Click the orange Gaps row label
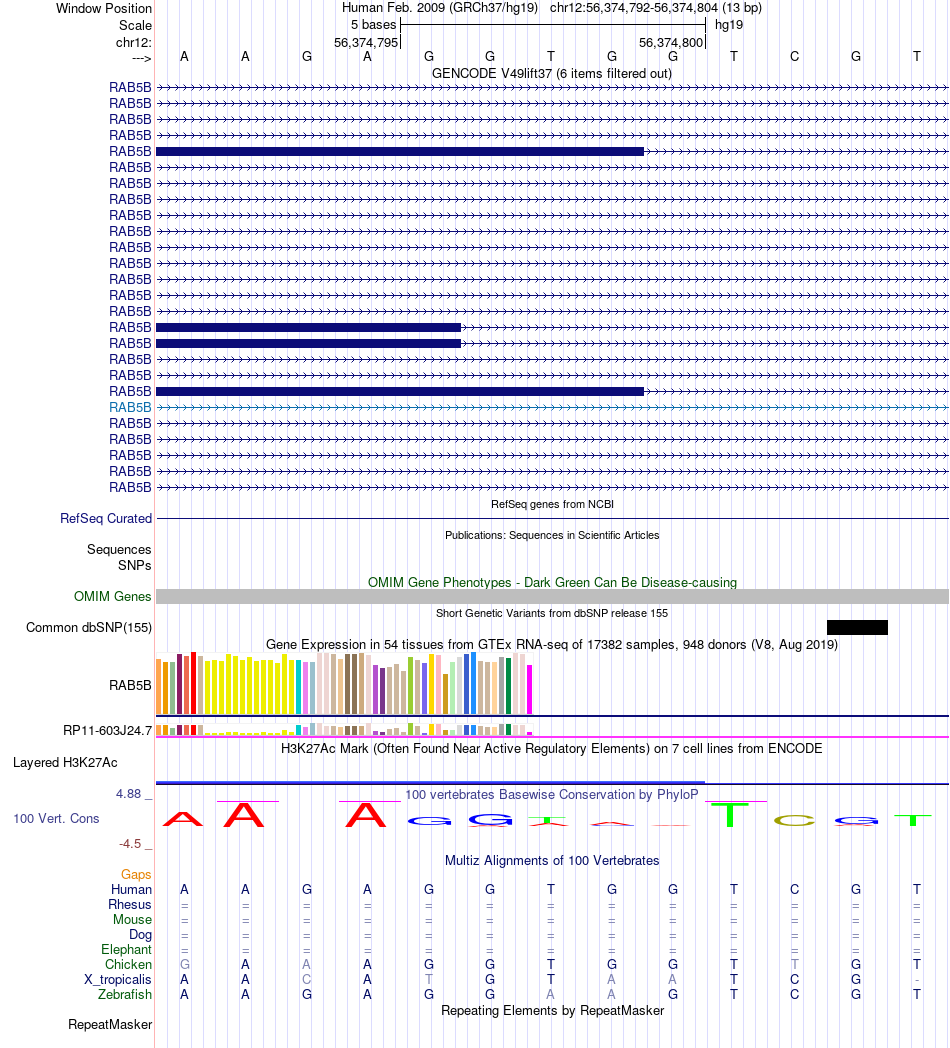Viewport: 950px width, 1048px height. [x=136, y=874]
